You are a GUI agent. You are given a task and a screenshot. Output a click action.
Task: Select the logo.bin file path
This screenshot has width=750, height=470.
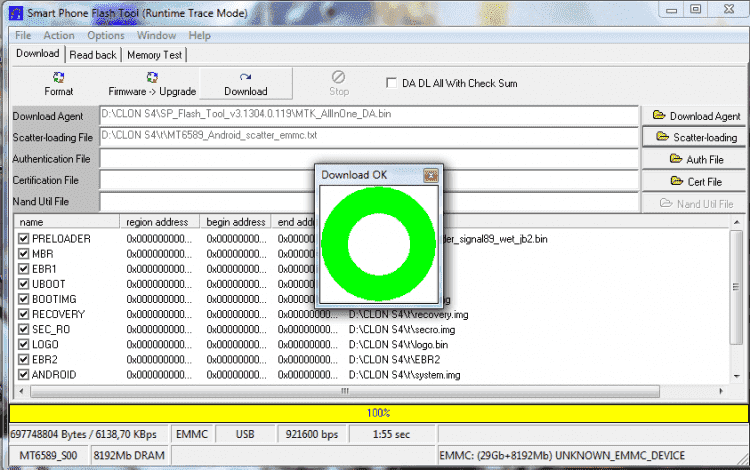398,345
